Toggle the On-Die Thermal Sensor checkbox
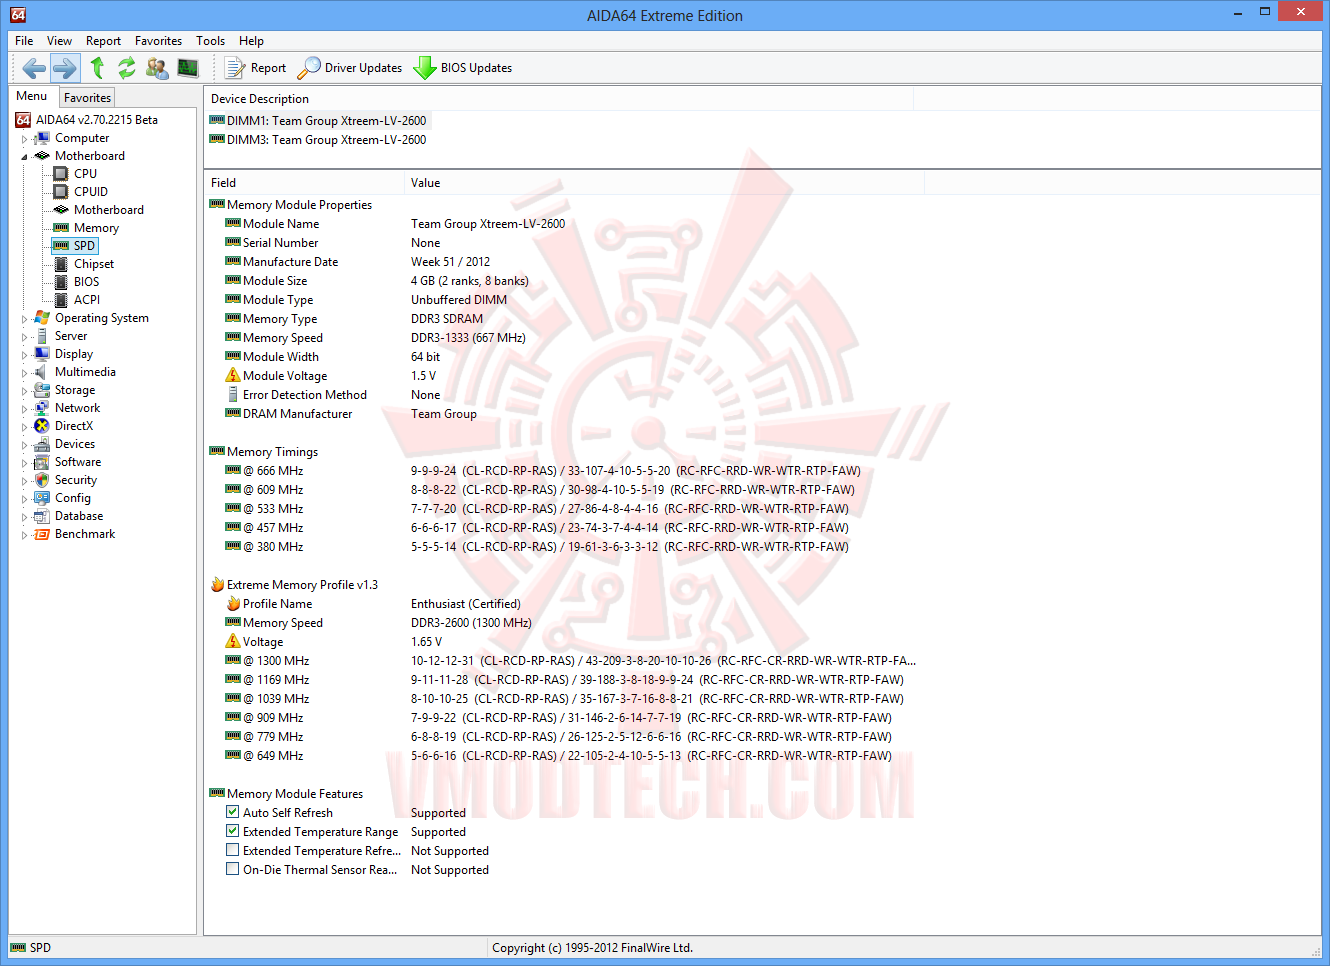Screen dimensions: 1330x966 233,869
